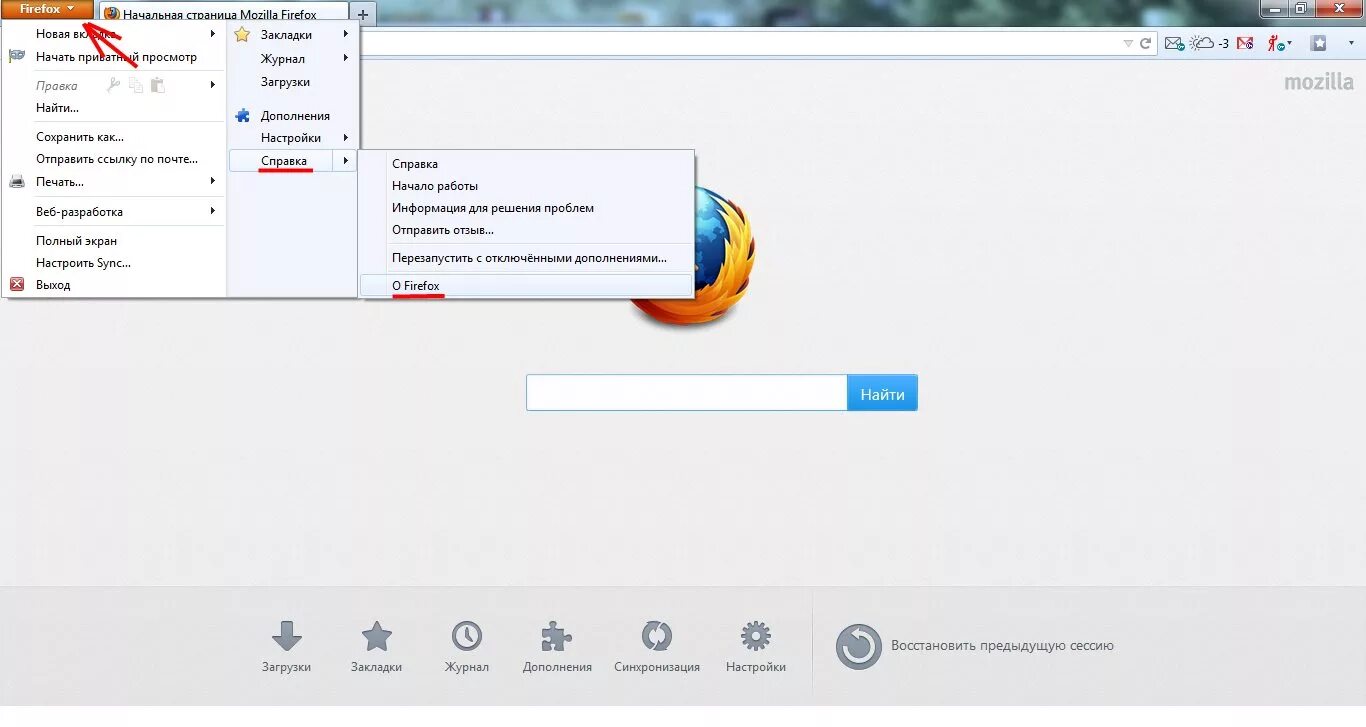
Task: Click the paste clipboard icon in Правка row
Action: 157,86
